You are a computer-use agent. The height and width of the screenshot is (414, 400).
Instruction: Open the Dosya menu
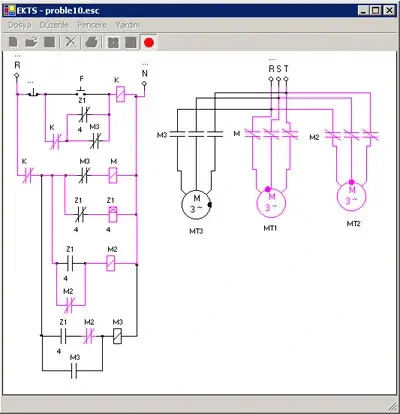point(20,25)
